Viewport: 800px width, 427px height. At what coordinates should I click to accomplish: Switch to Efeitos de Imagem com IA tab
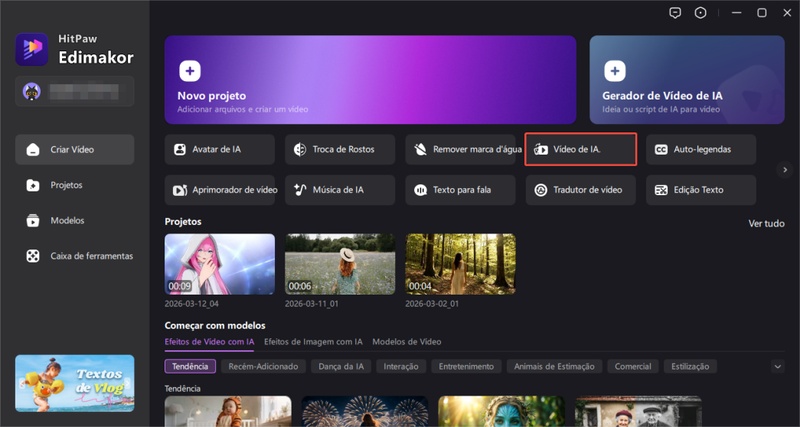tap(313, 341)
